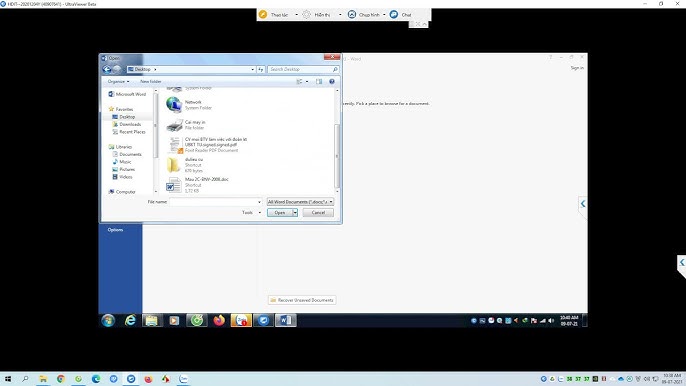Select Music library
This screenshot has height=386, width=686.
[122, 161]
